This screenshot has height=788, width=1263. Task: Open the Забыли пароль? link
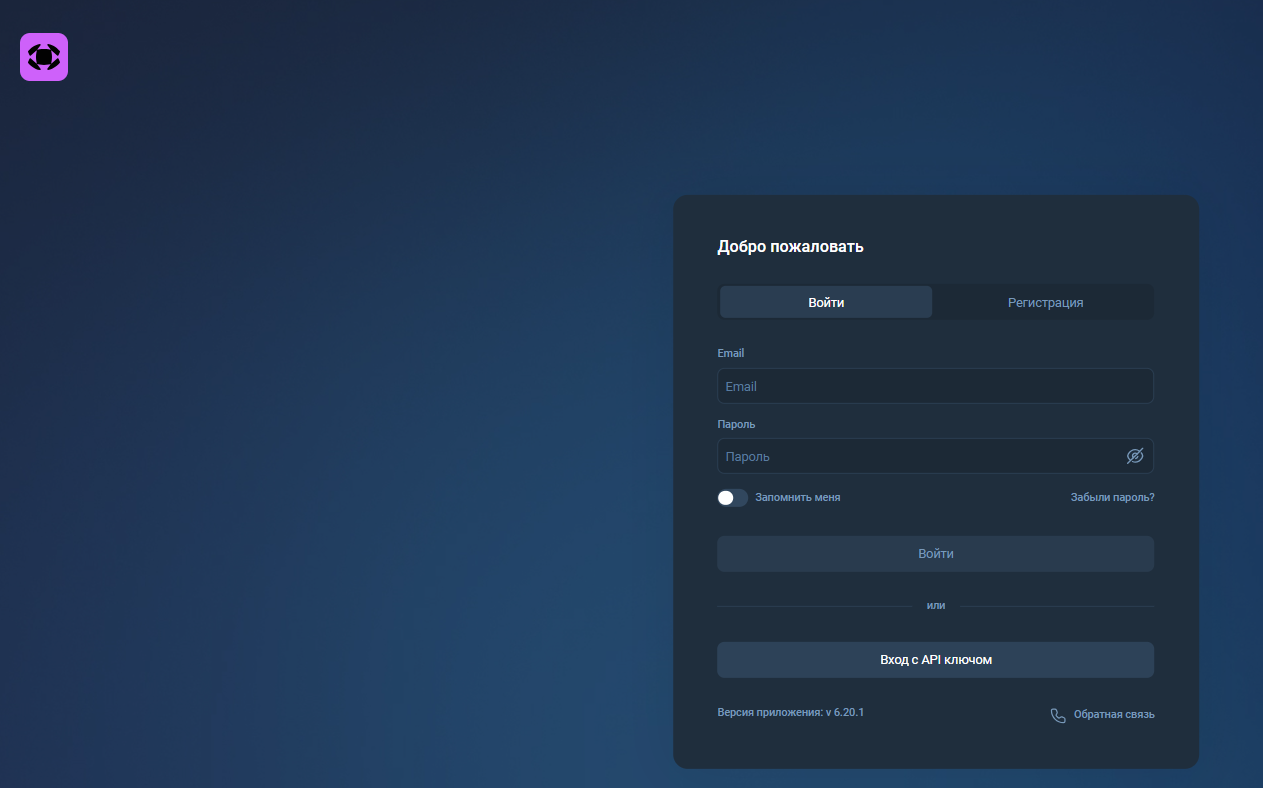(x=1112, y=498)
